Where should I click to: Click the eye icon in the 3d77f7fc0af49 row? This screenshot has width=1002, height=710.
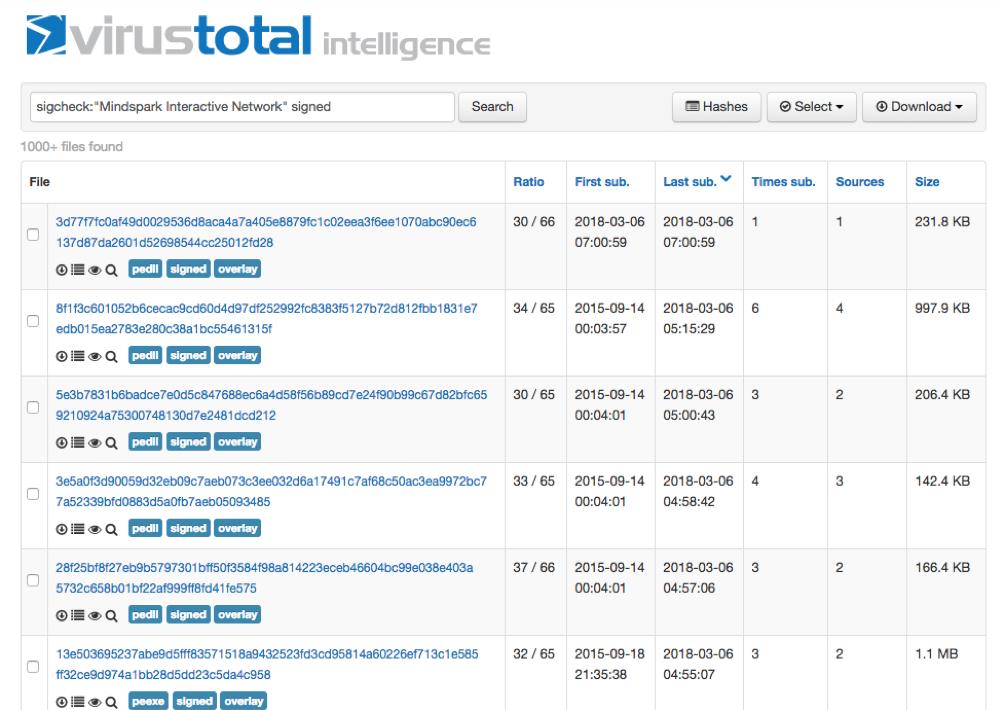click(x=95, y=270)
